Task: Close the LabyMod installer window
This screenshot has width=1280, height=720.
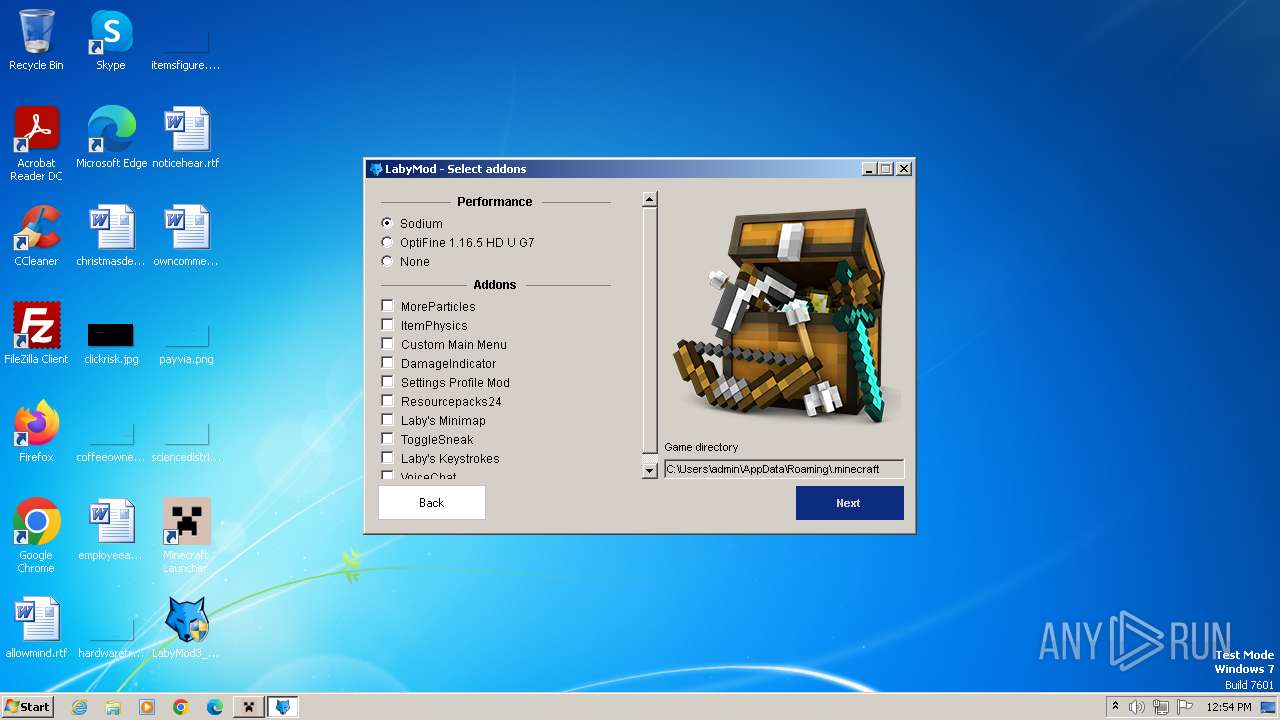Action: coord(904,169)
